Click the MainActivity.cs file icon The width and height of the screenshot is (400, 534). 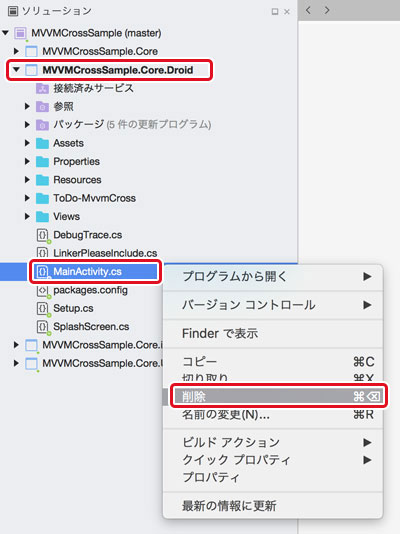[x=43, y=272]
